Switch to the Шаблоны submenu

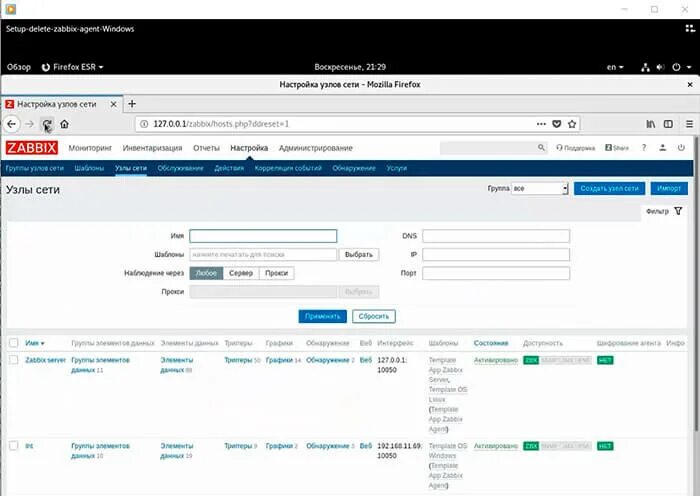(x=89, y=168)
